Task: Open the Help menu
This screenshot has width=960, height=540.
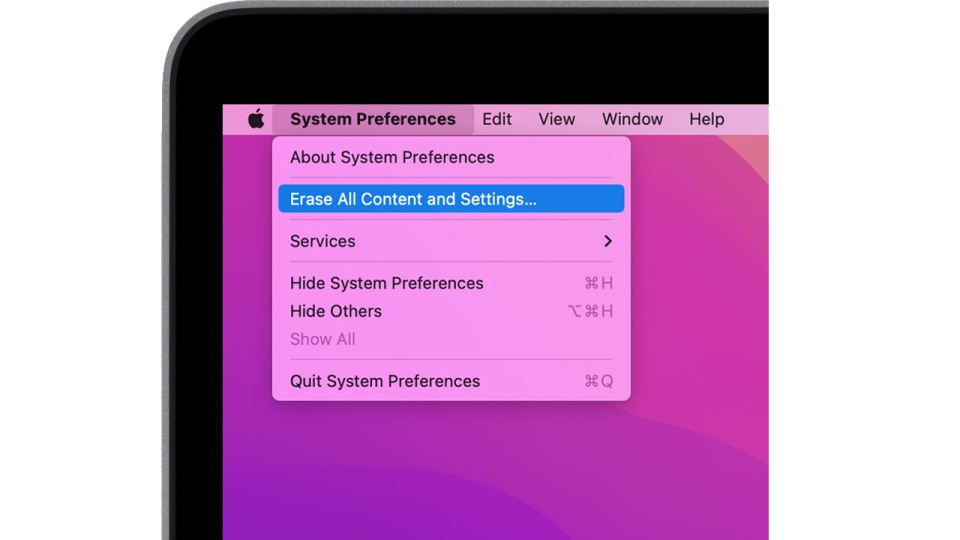Action: 706,119
